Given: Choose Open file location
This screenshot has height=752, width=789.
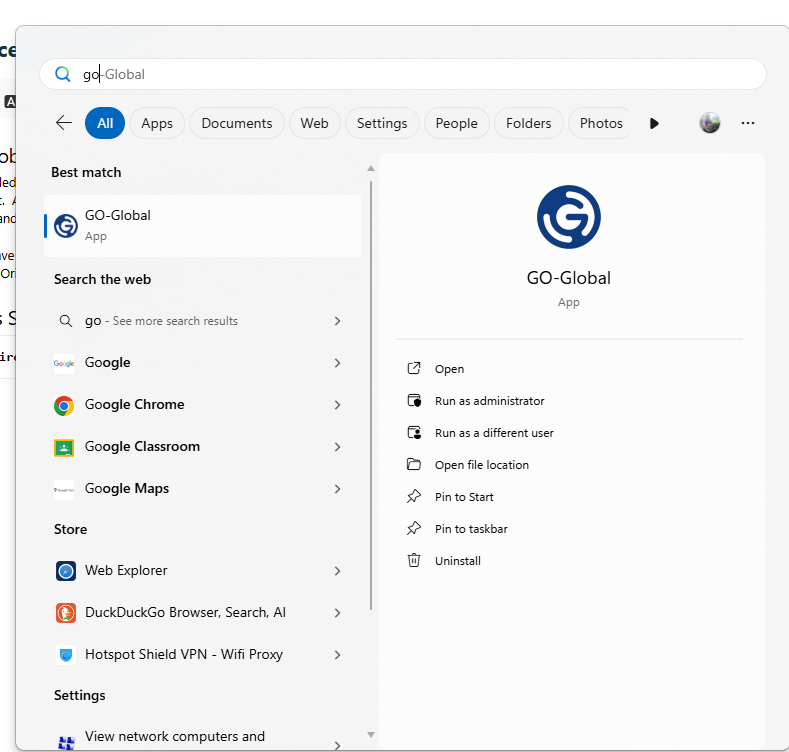Looking at the screenshot, I should (x=482, y=465).
